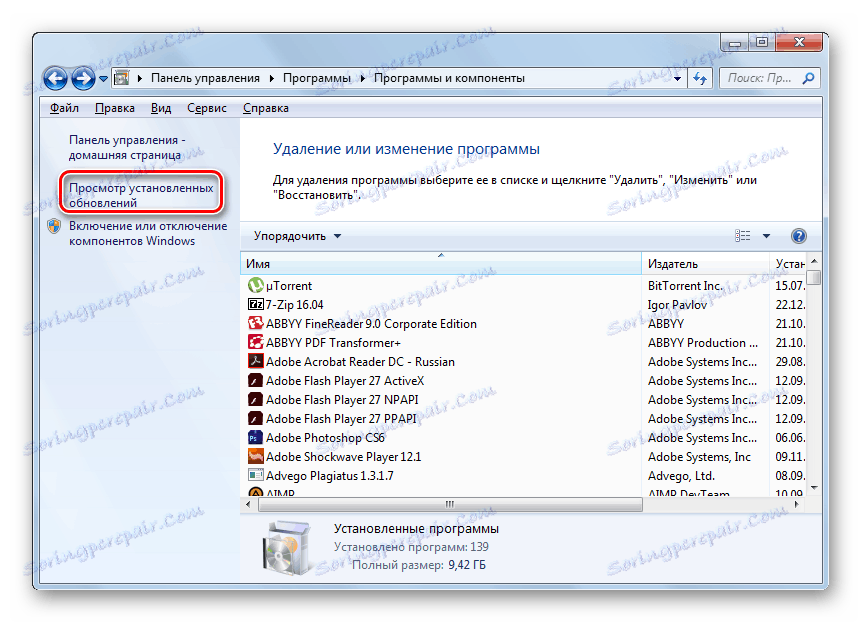The height and width of the screenshot is (623, 862).
Task: Click the search magnifier icon
Action: [808, 78]
